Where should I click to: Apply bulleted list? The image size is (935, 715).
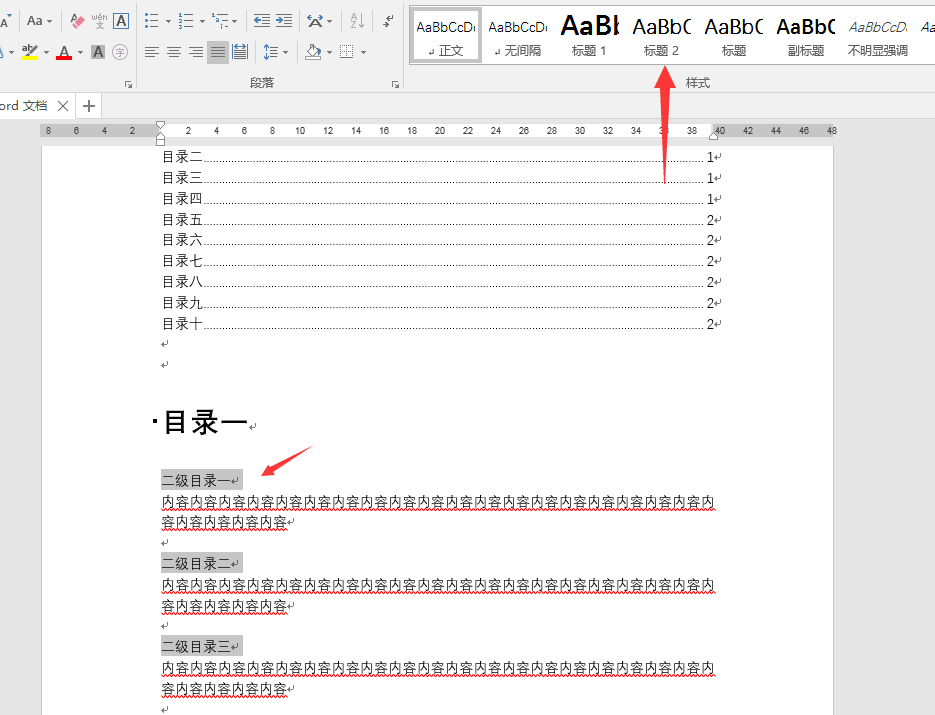pos(151,21)
